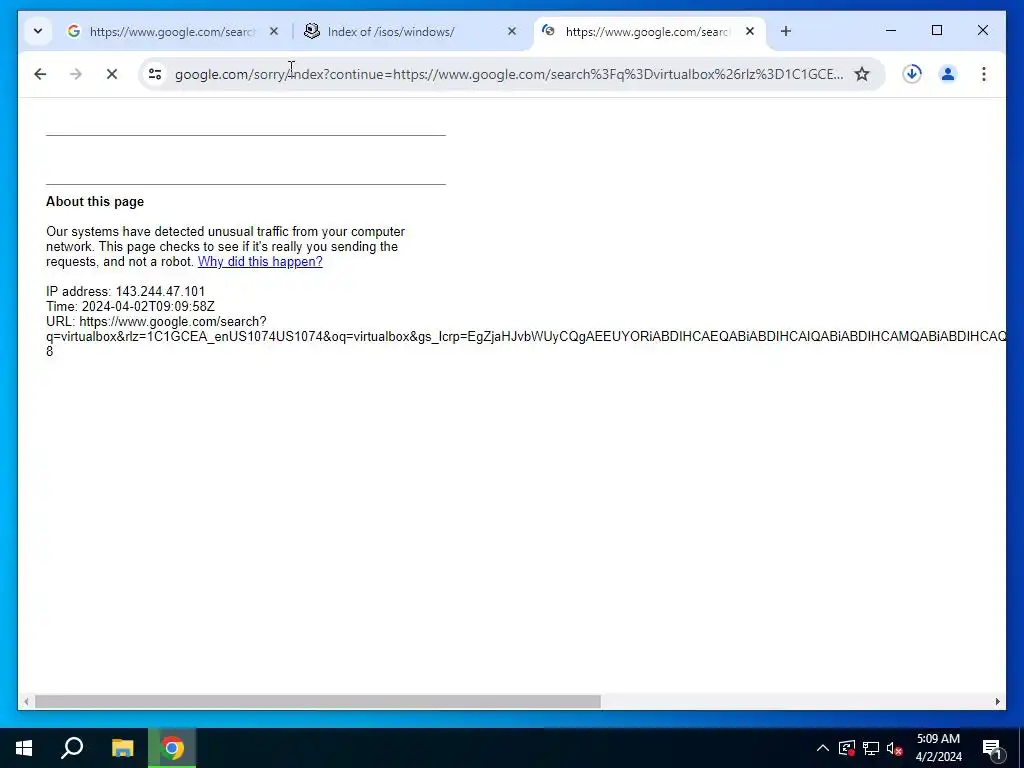Close the active Google sorry tab

coord(750,31)
